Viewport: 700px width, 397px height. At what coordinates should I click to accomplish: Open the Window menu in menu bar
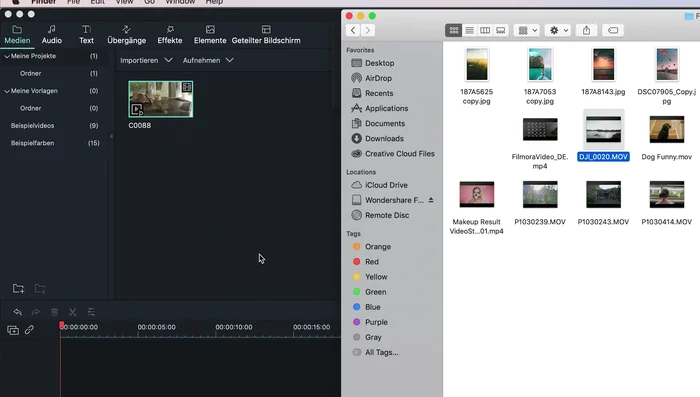click(180, 2)
